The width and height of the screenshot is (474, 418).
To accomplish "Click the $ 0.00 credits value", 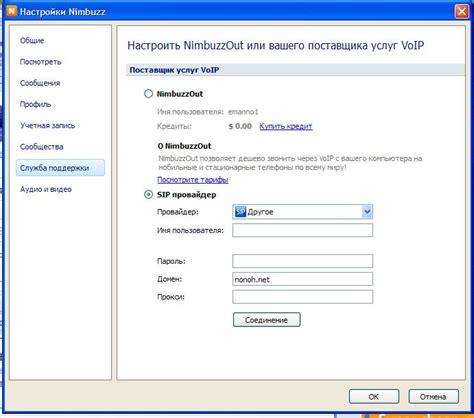I will [240, 126].
